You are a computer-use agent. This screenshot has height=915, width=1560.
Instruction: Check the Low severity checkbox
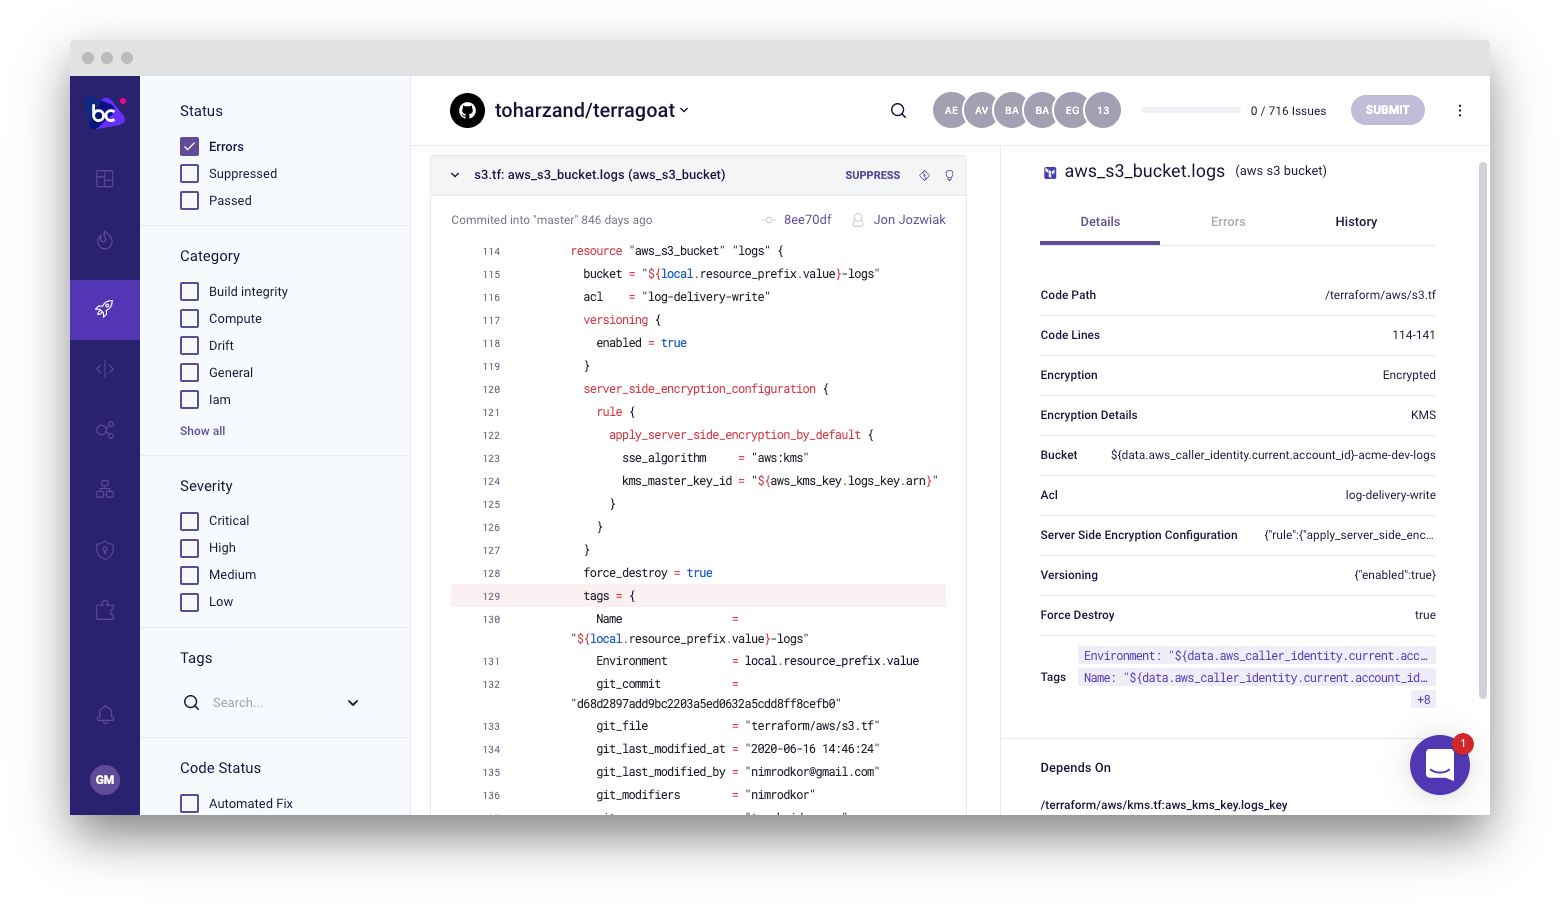(x=189, y=602)
